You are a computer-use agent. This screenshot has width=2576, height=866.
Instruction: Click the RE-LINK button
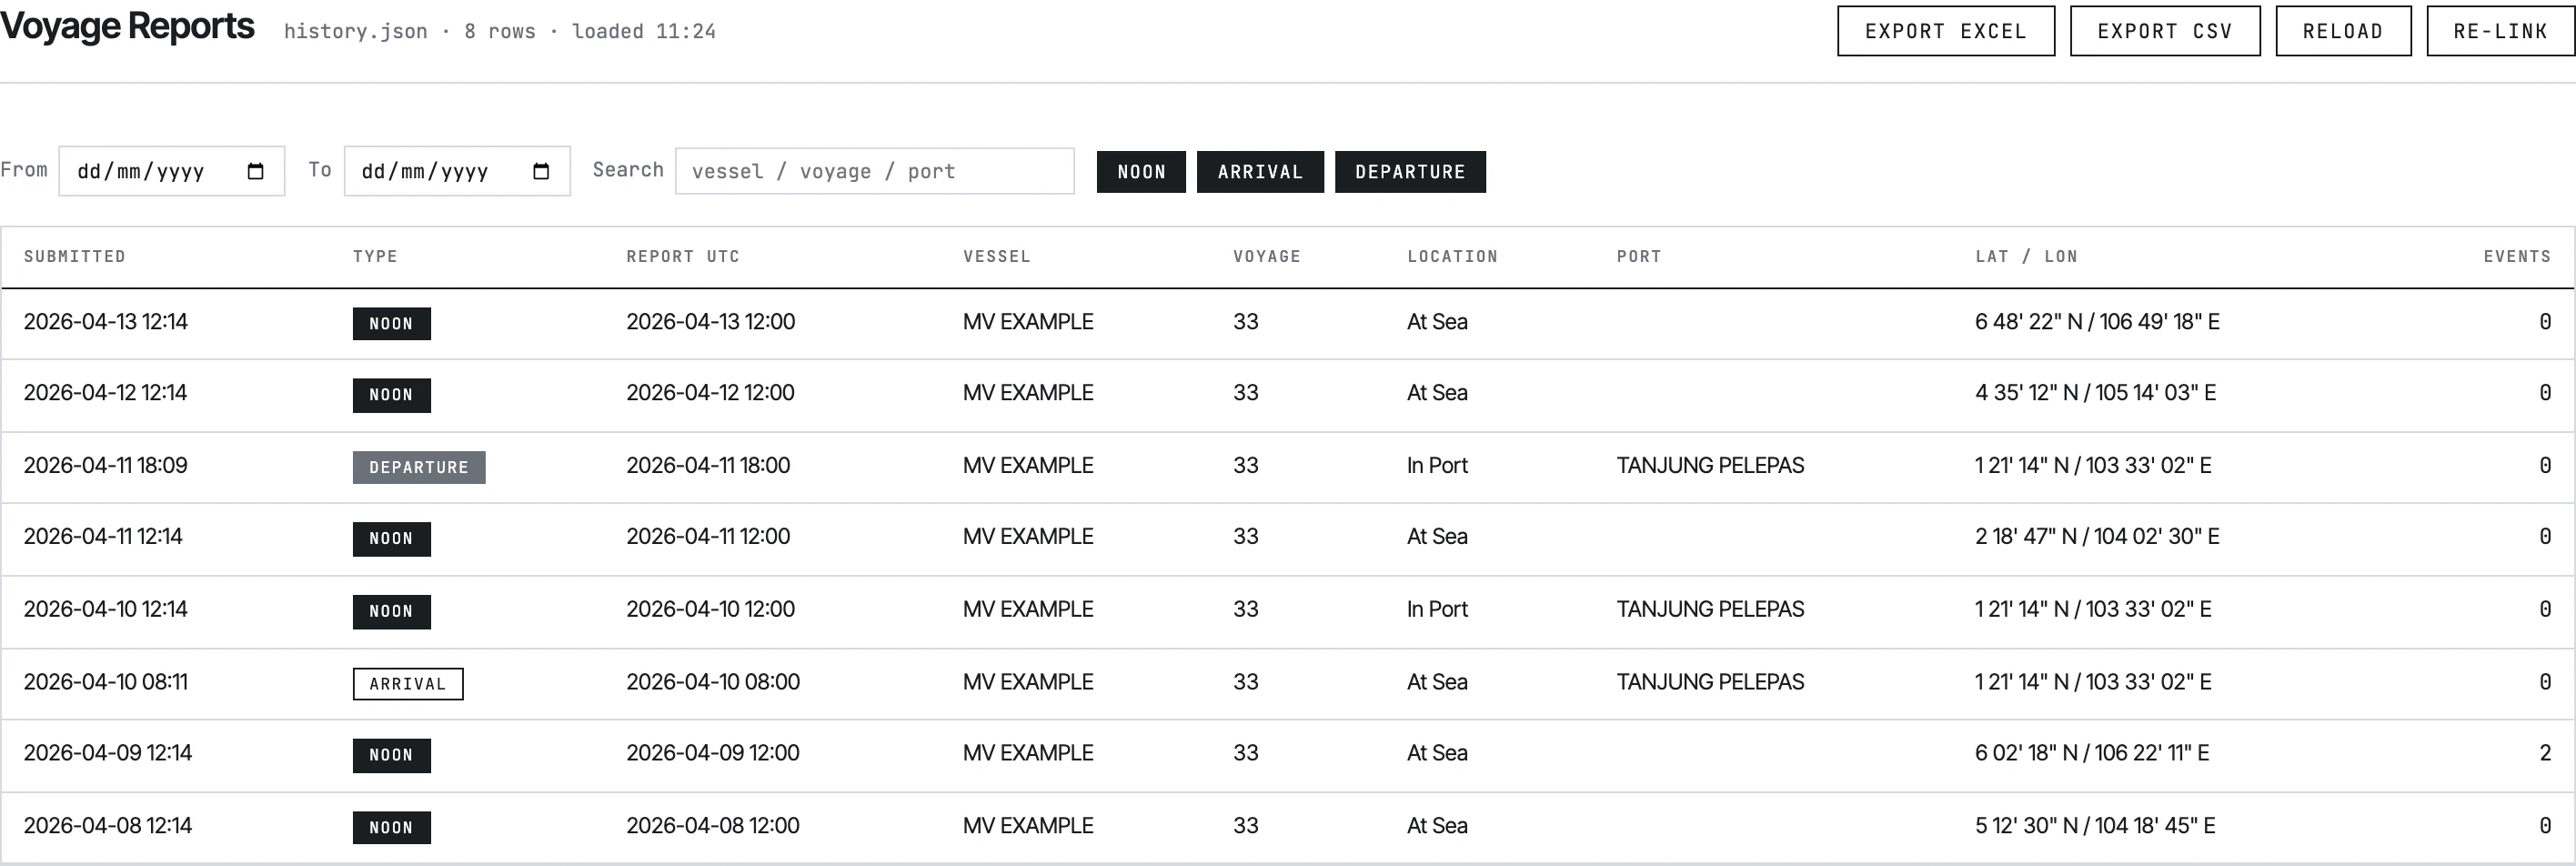[x=2500, y=31]
